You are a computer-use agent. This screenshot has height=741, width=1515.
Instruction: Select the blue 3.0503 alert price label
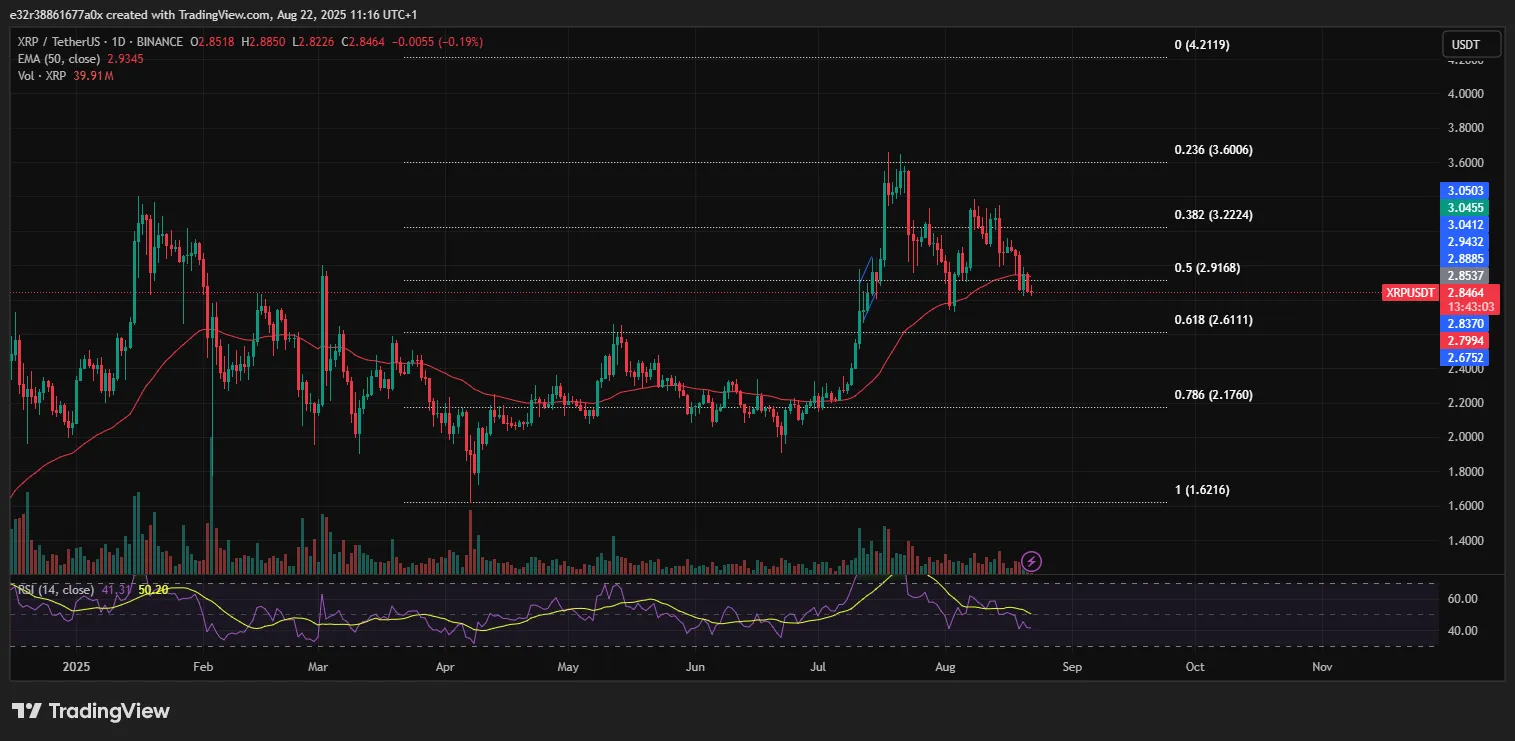[1467, 190]
